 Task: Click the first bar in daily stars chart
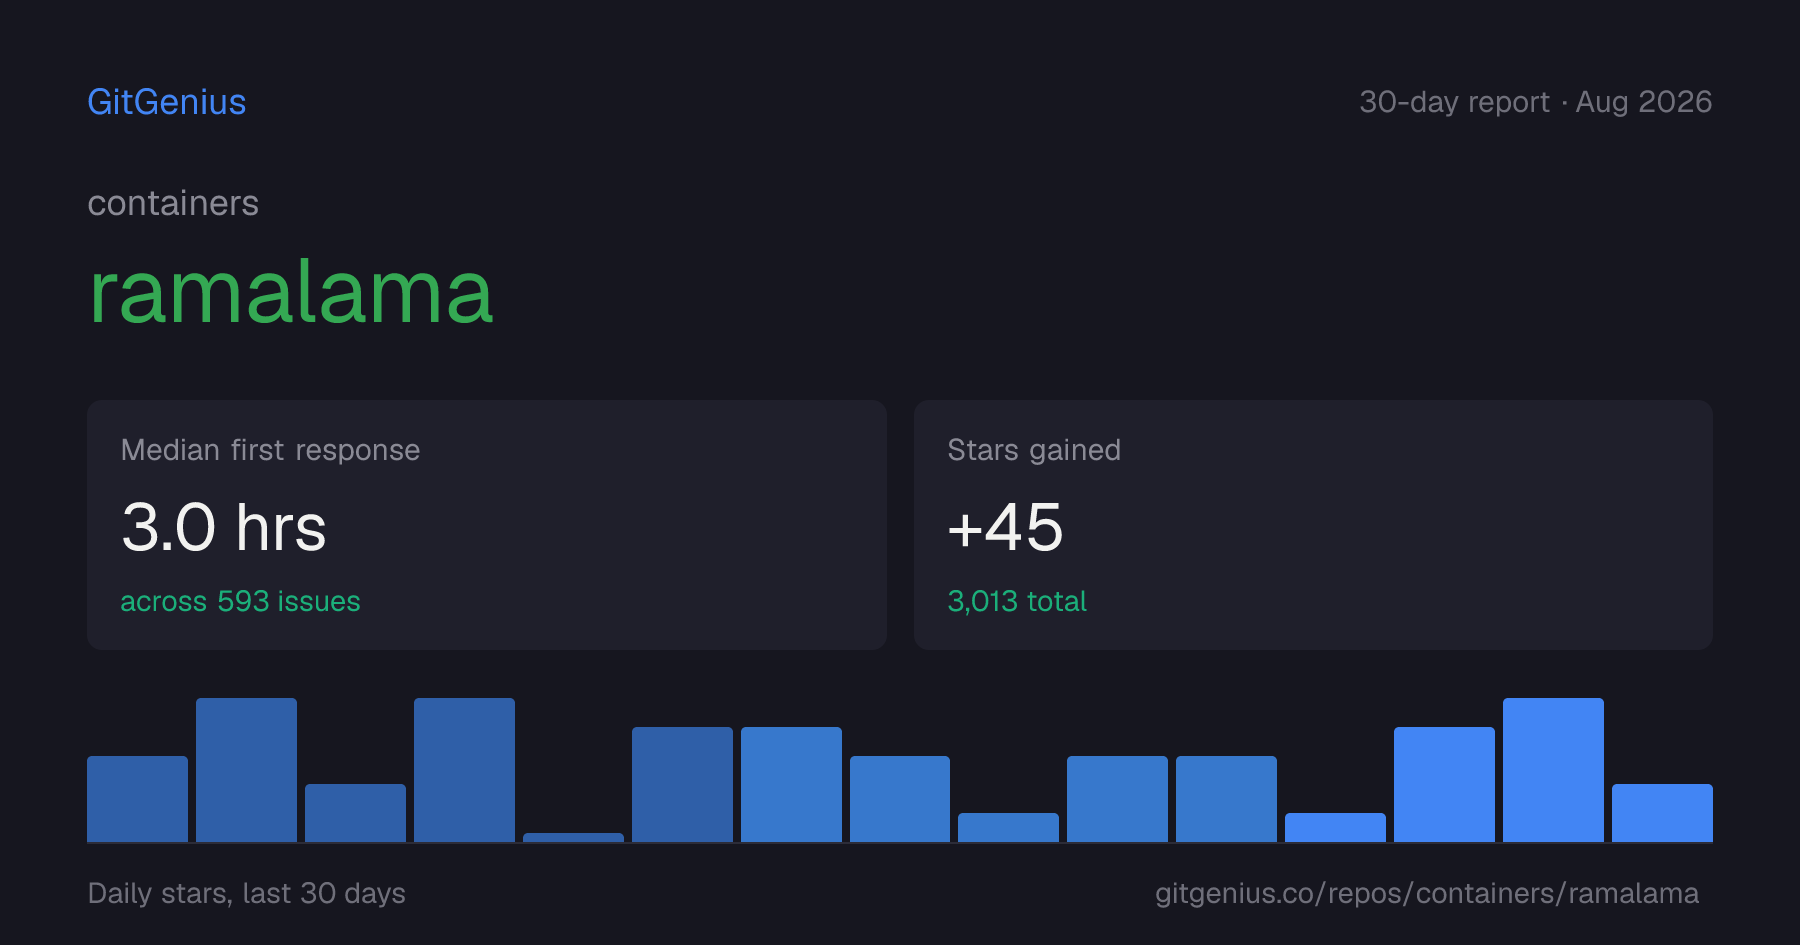137,799
